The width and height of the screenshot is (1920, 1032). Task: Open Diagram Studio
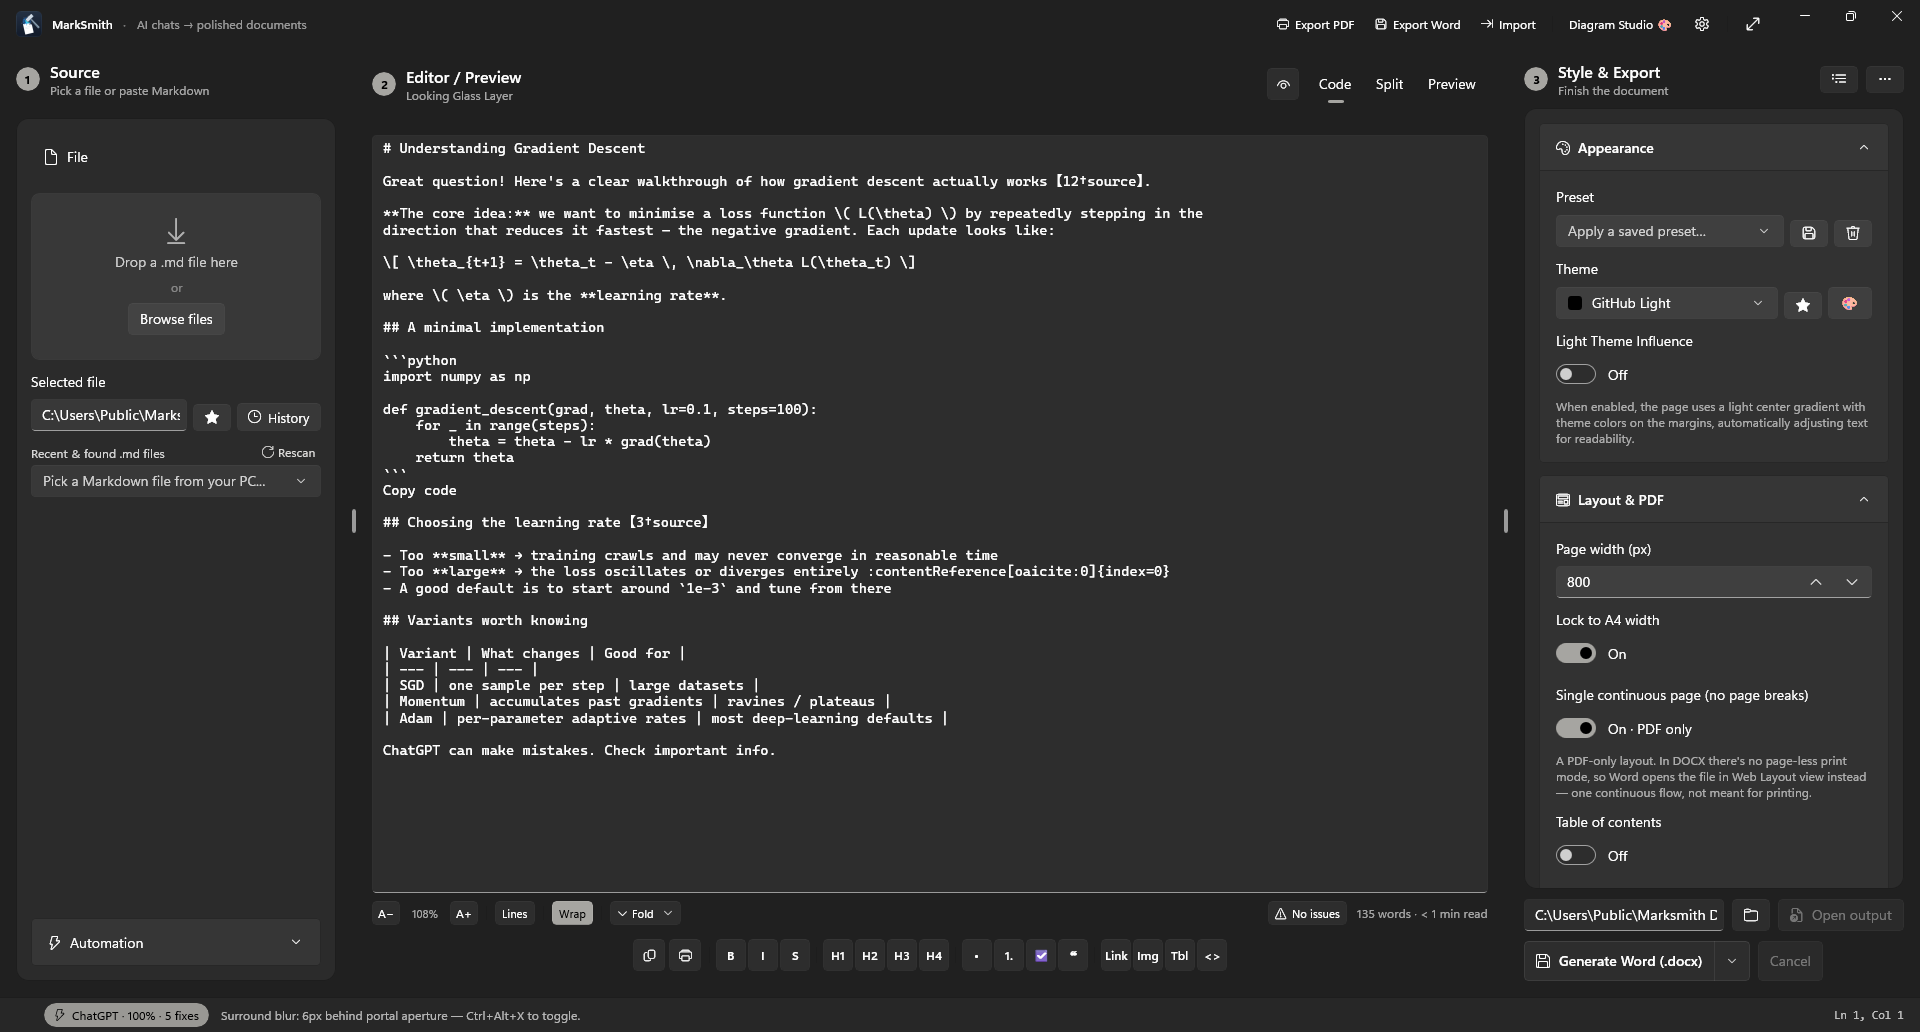click(x=1619, y=25)
